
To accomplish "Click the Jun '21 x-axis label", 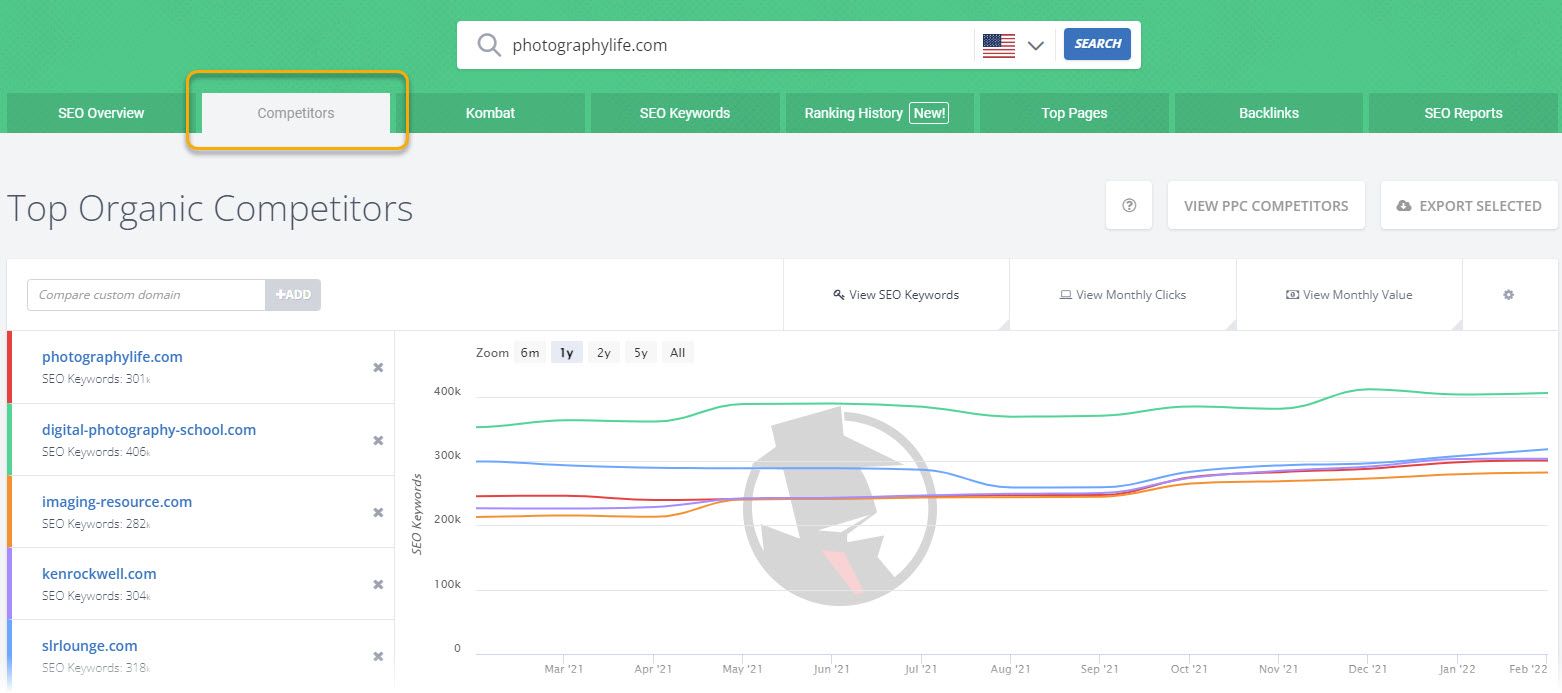I will pyautogui.click(x=831, y=669).
